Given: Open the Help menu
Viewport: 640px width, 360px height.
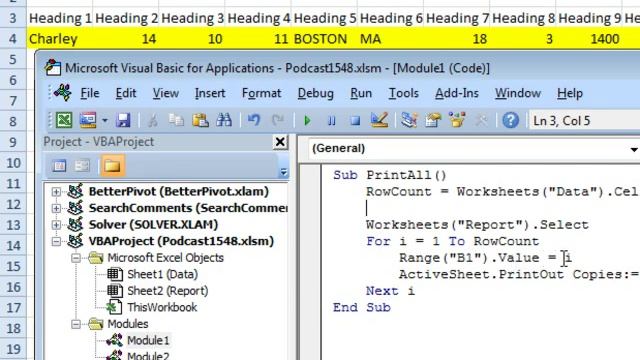Looking at the screenshot, I should [x=570, y=93].
